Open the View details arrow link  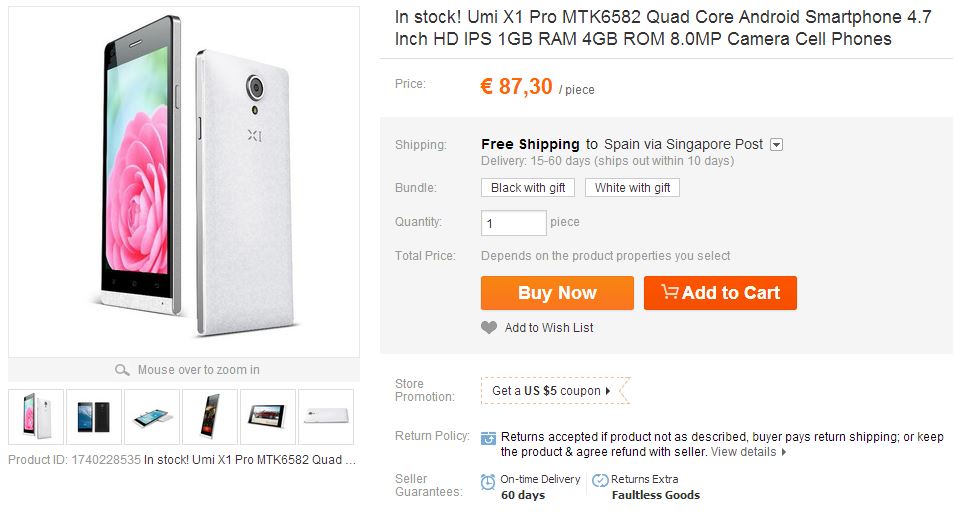click(749, 452)
